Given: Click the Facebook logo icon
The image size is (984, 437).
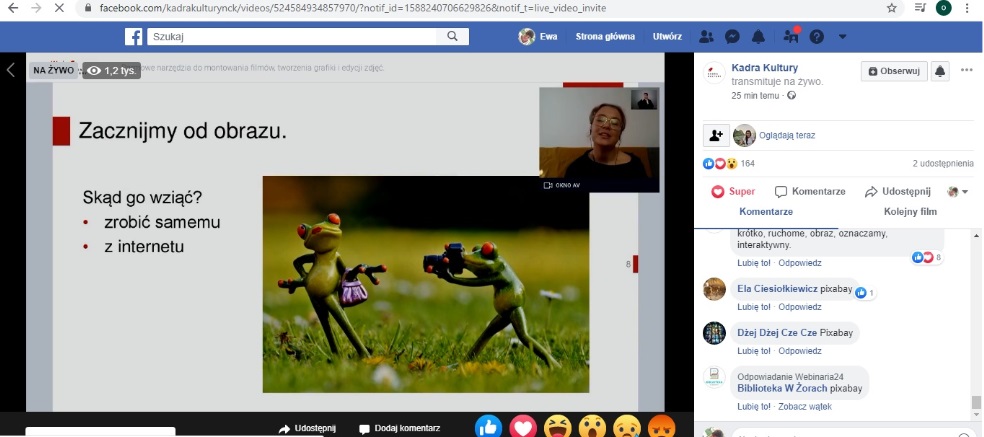Looking at the screenshot, I should pyautogui.click(x=133, y=37).
